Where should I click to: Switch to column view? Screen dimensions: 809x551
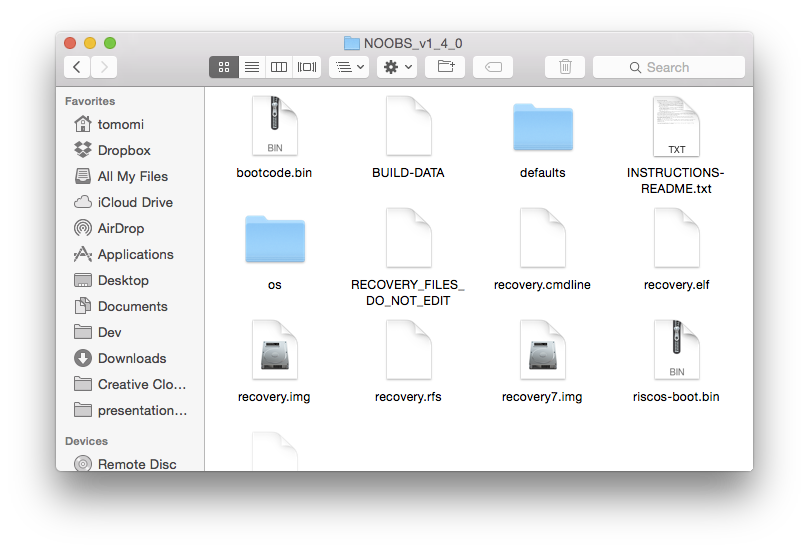click(279, 67)
